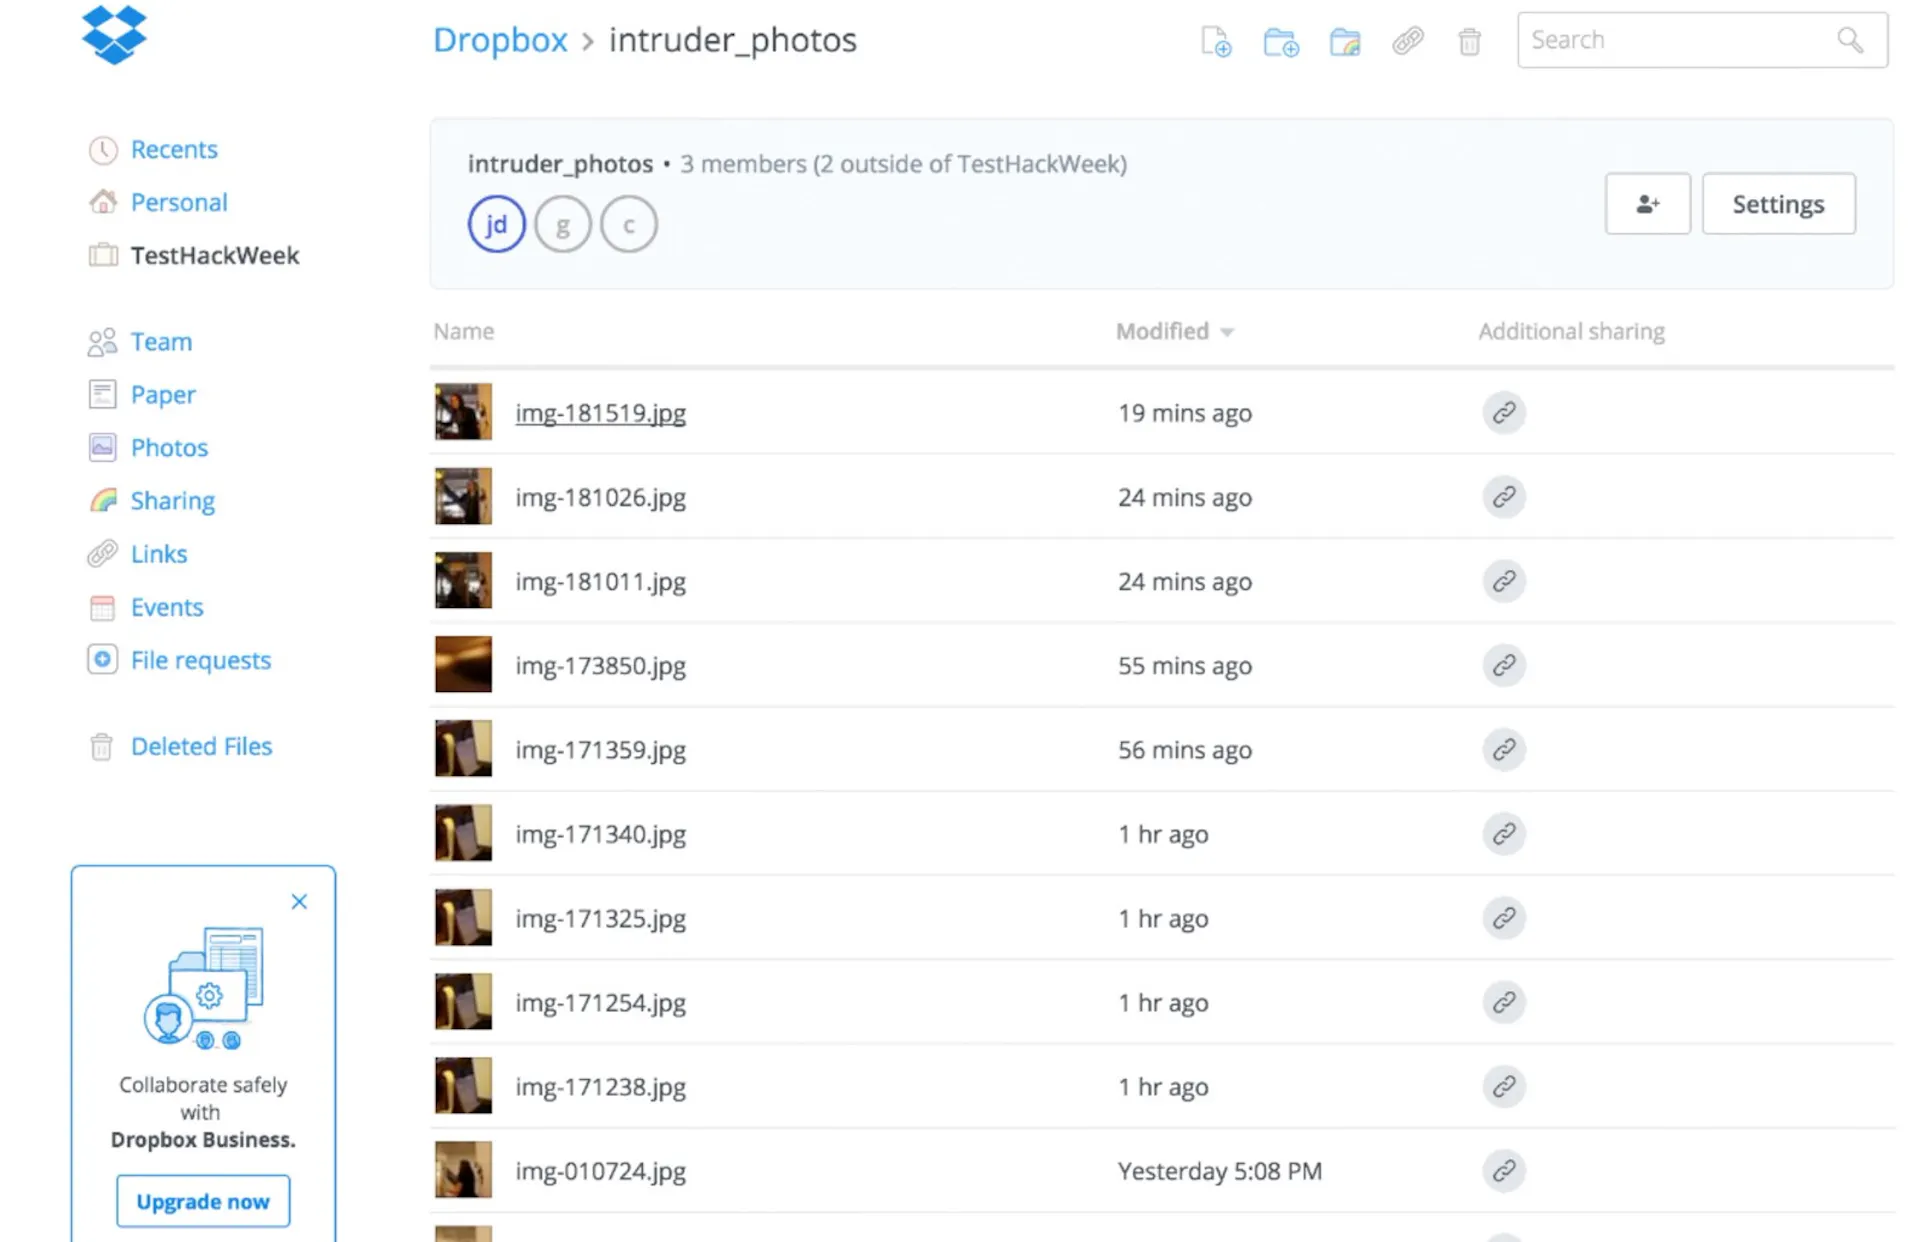This screenshot has width=1920, height=1242.
Task: Click the upload file toolbar icon
Action: [1215, 42]
